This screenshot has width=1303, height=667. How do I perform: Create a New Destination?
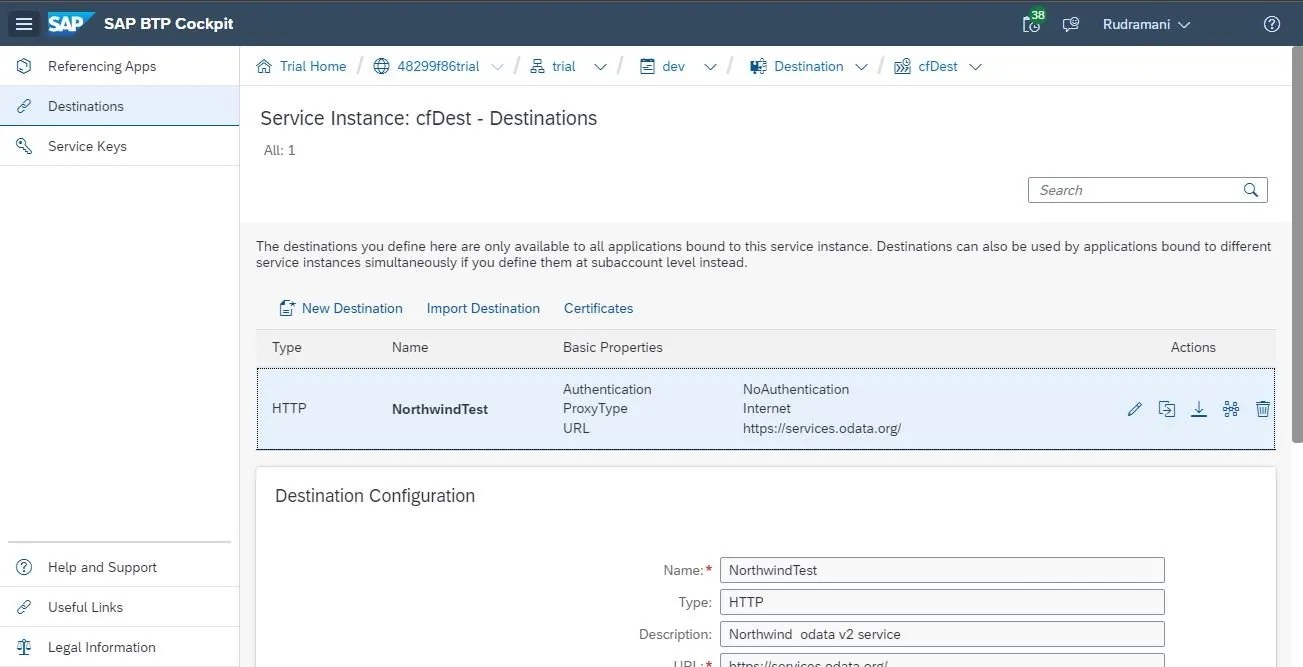tap(340, 308)
